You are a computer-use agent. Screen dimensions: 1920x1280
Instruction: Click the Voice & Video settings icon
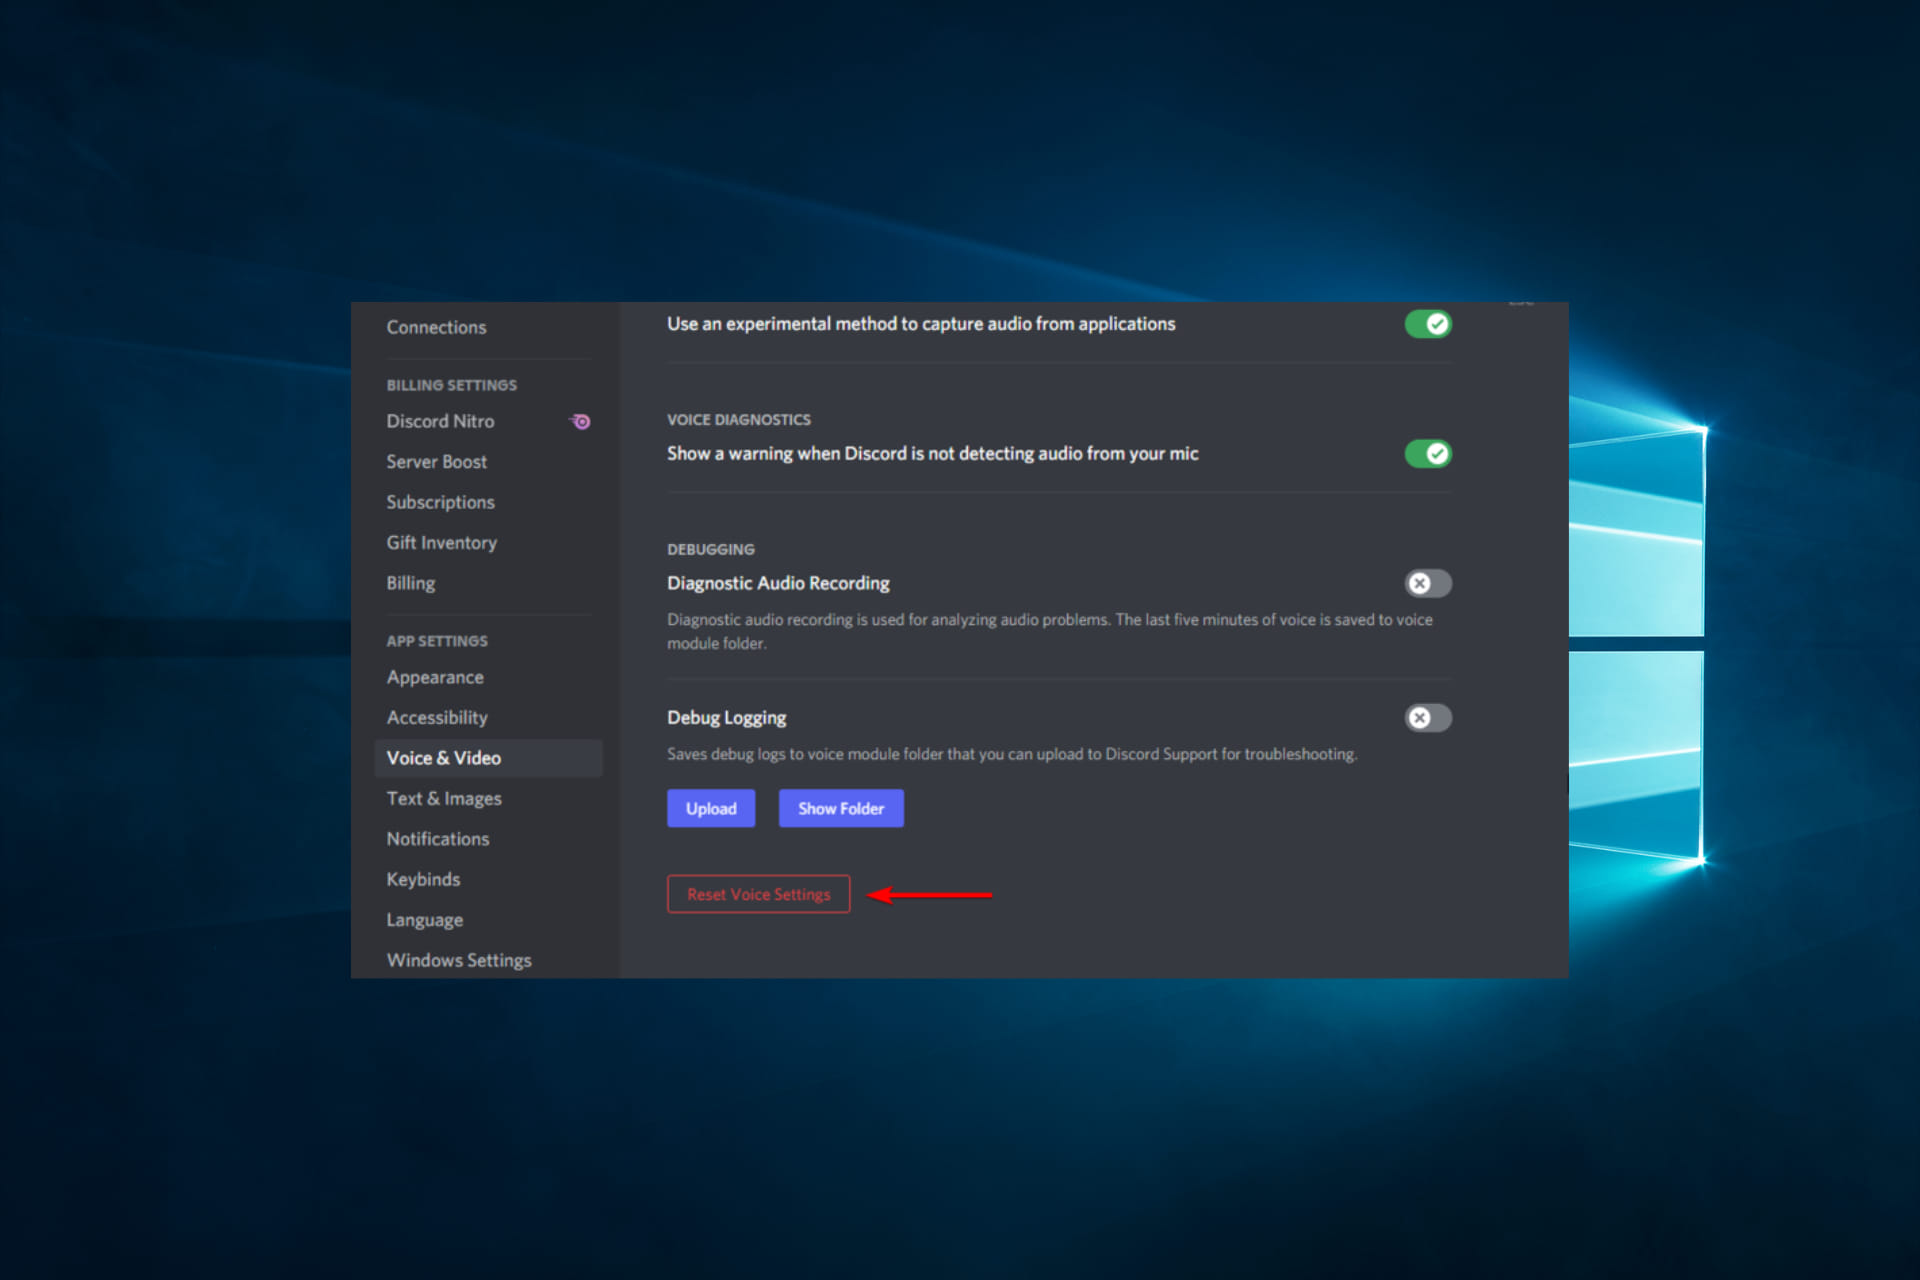[446, 757]
